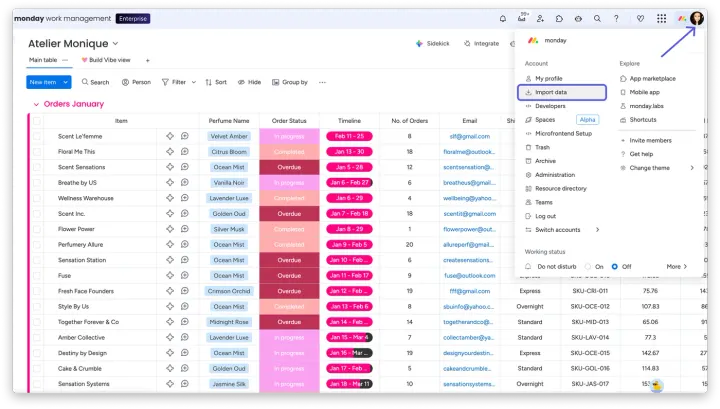Open the Filter dropdown arrow

[194, 82]
